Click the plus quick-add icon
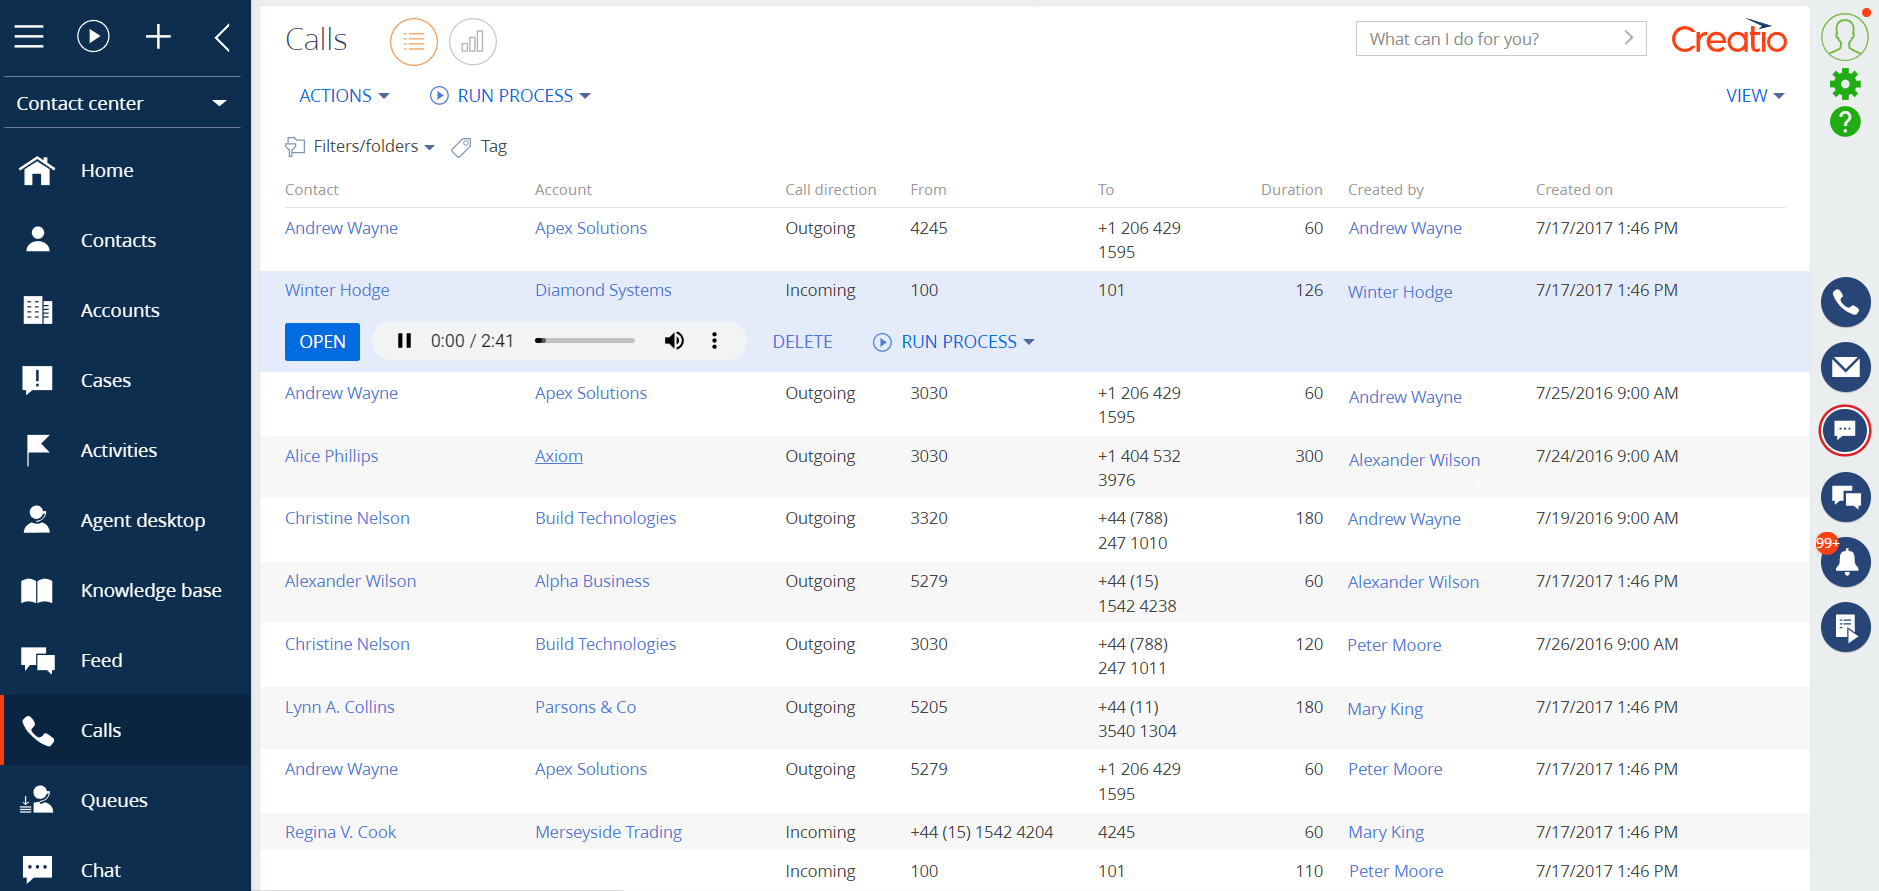Image resolution: width=1879 pixels, height=891 pixels. tap(158, 37)
